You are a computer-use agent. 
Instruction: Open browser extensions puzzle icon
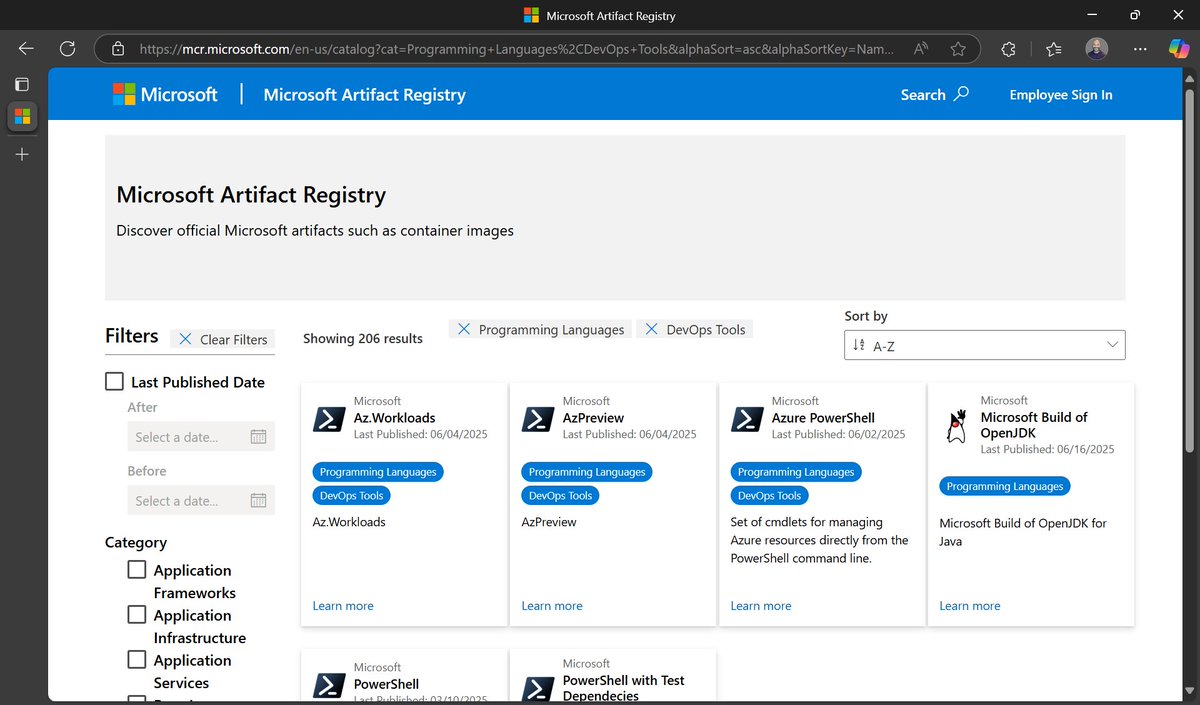(x=1009, y=48)
